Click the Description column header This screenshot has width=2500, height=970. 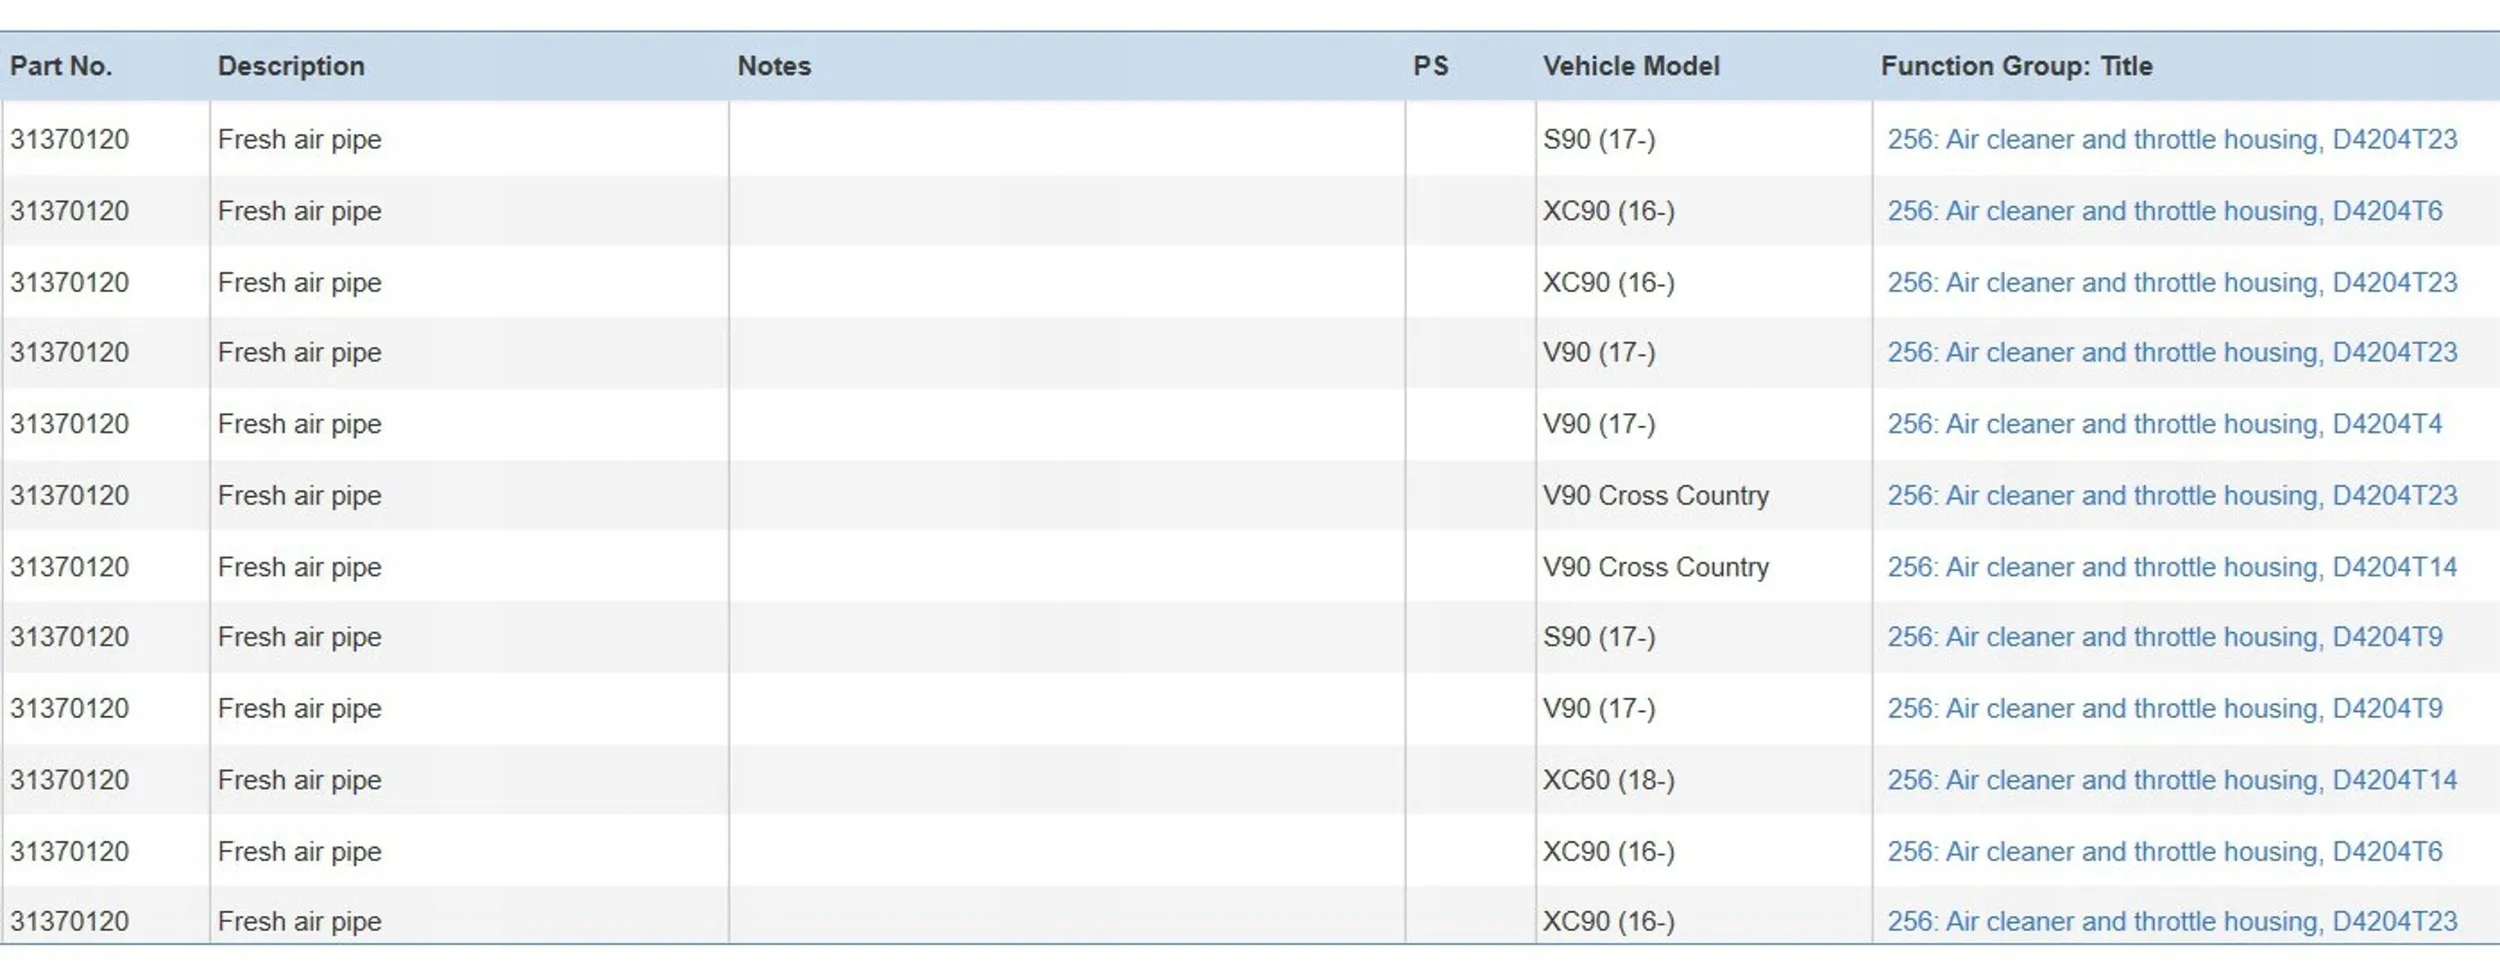[291, 66]
